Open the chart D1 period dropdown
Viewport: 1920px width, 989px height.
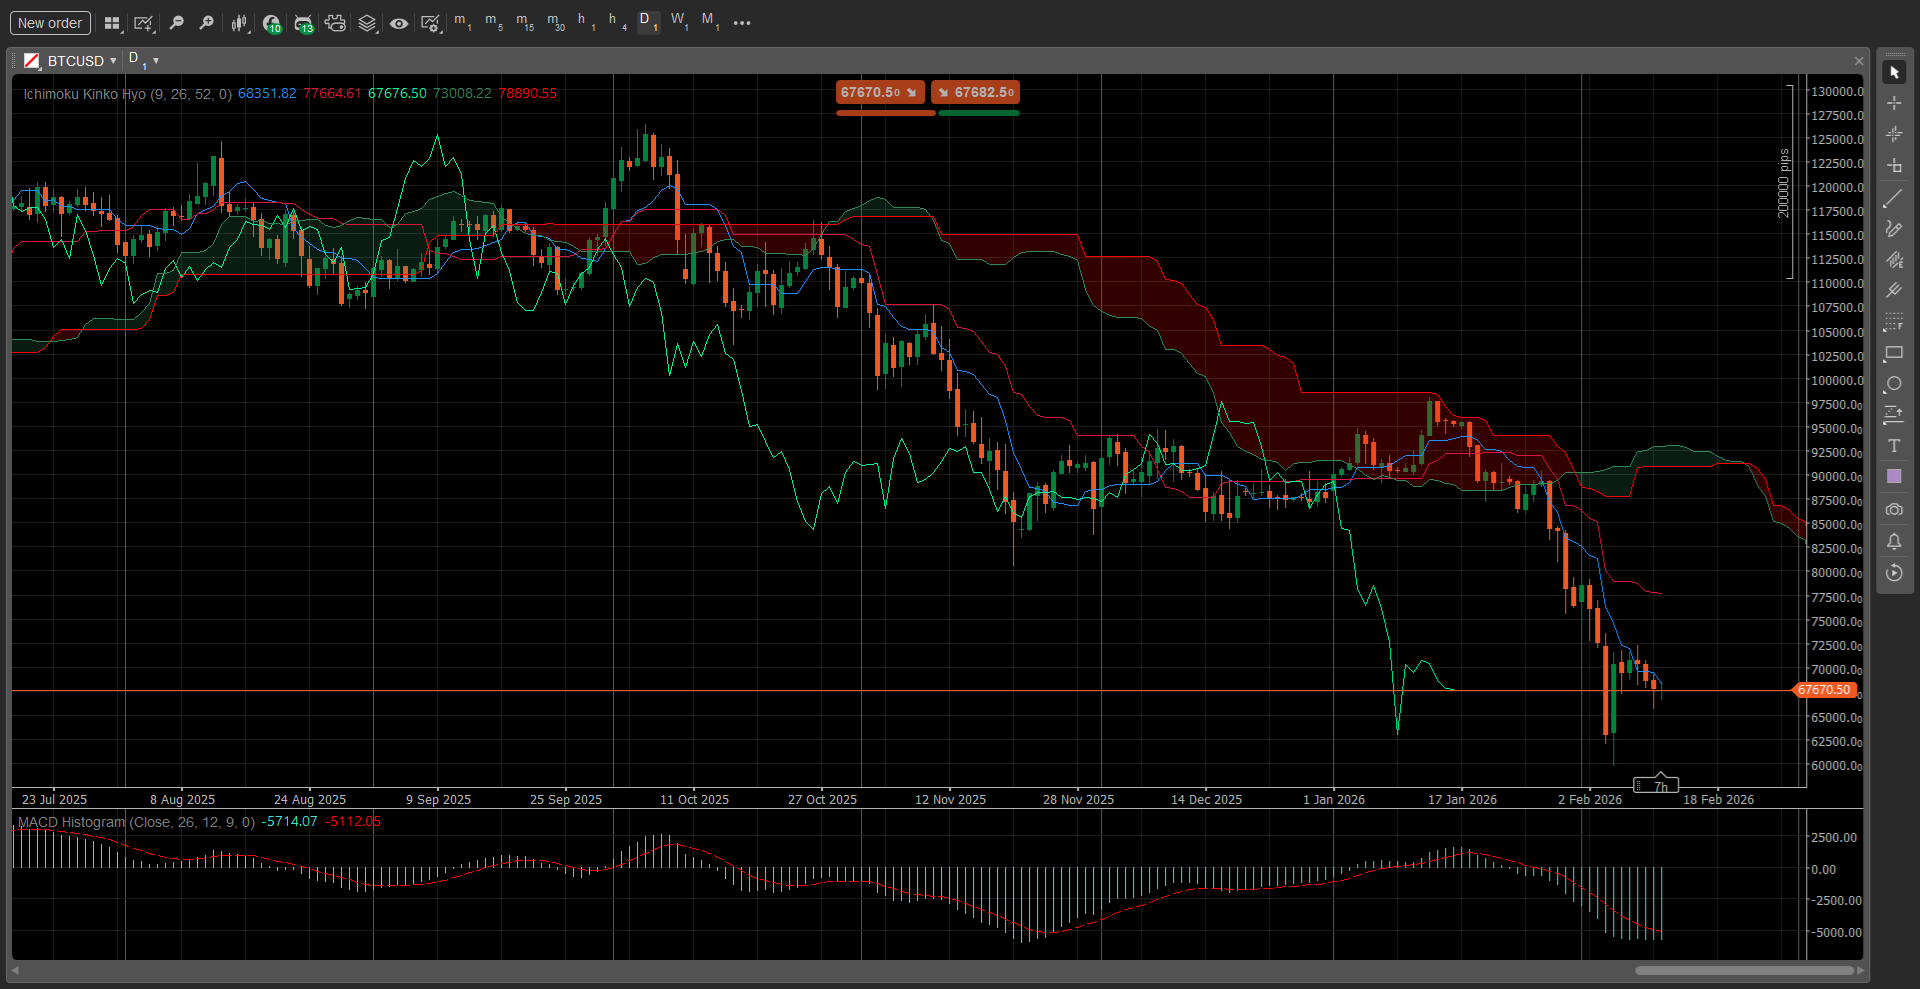coord(144,60)
